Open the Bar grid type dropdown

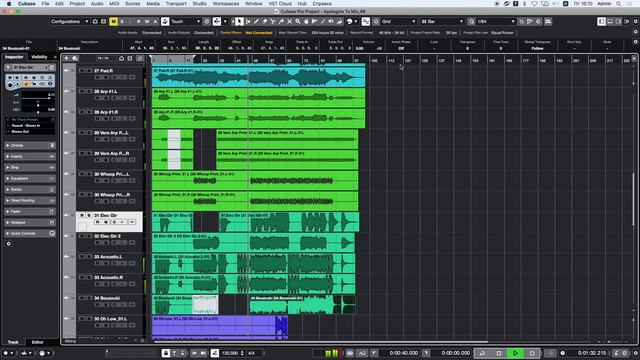pos(442,21)
